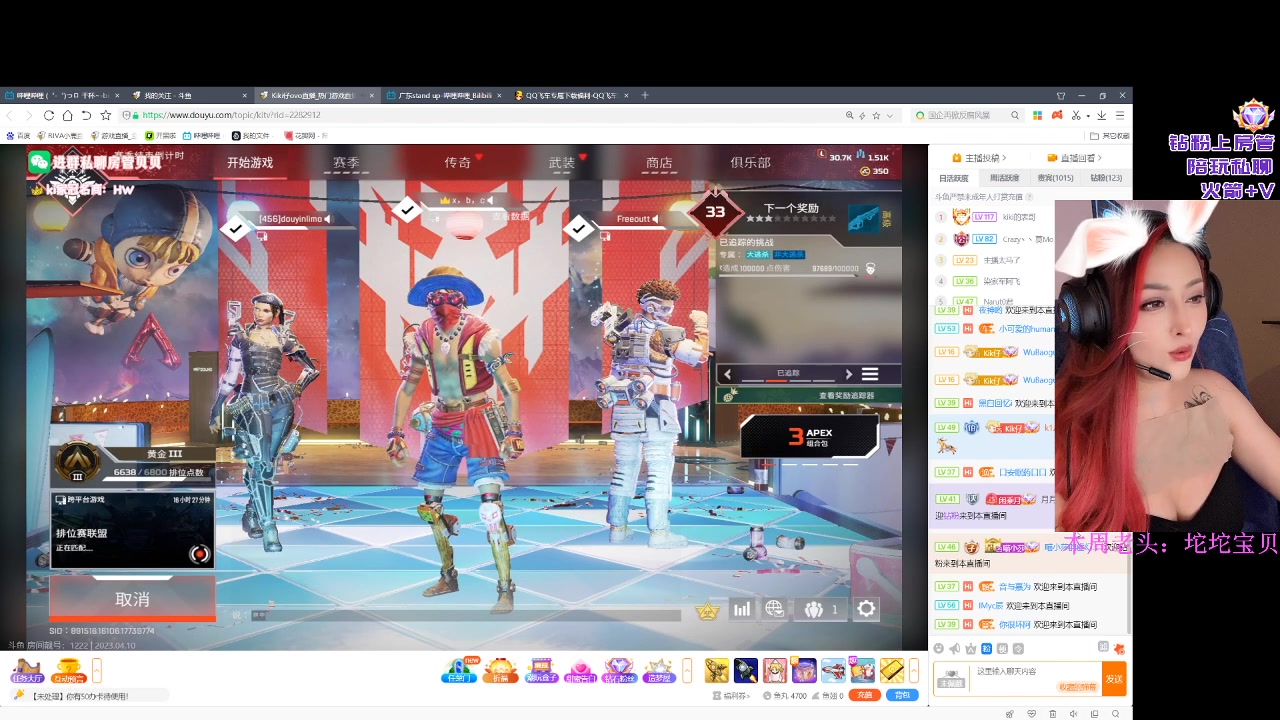Go to previous tracked challenge arrow
The image size is (1280, 720).
pyautogui.click(x=728, y=374)
